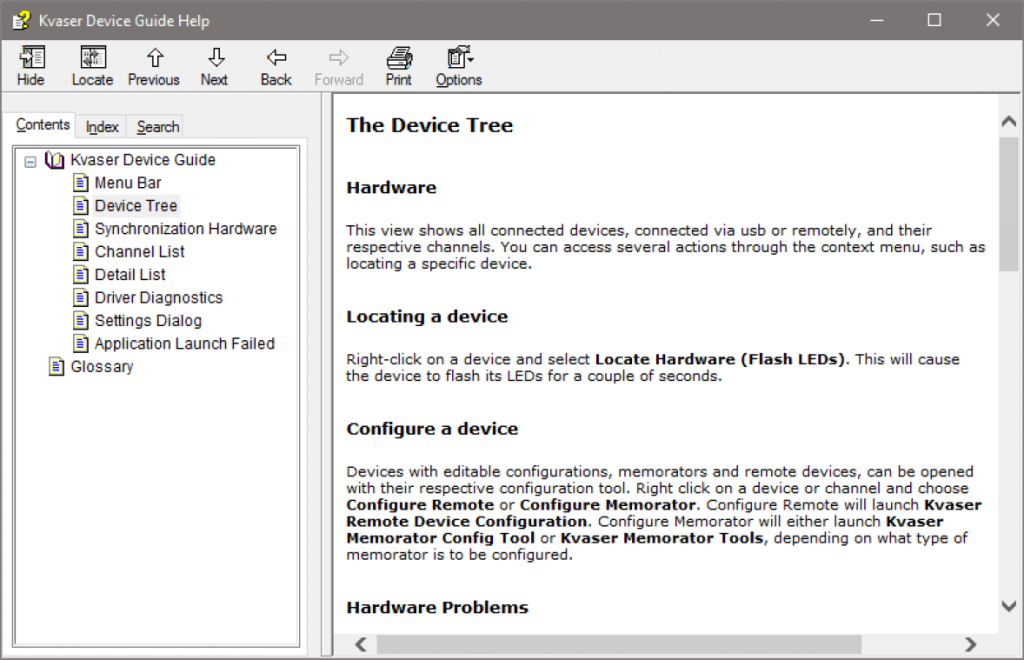Screen dimensions: 1024x660
Task: Open the Menu Bar topic
Action: 128,183
